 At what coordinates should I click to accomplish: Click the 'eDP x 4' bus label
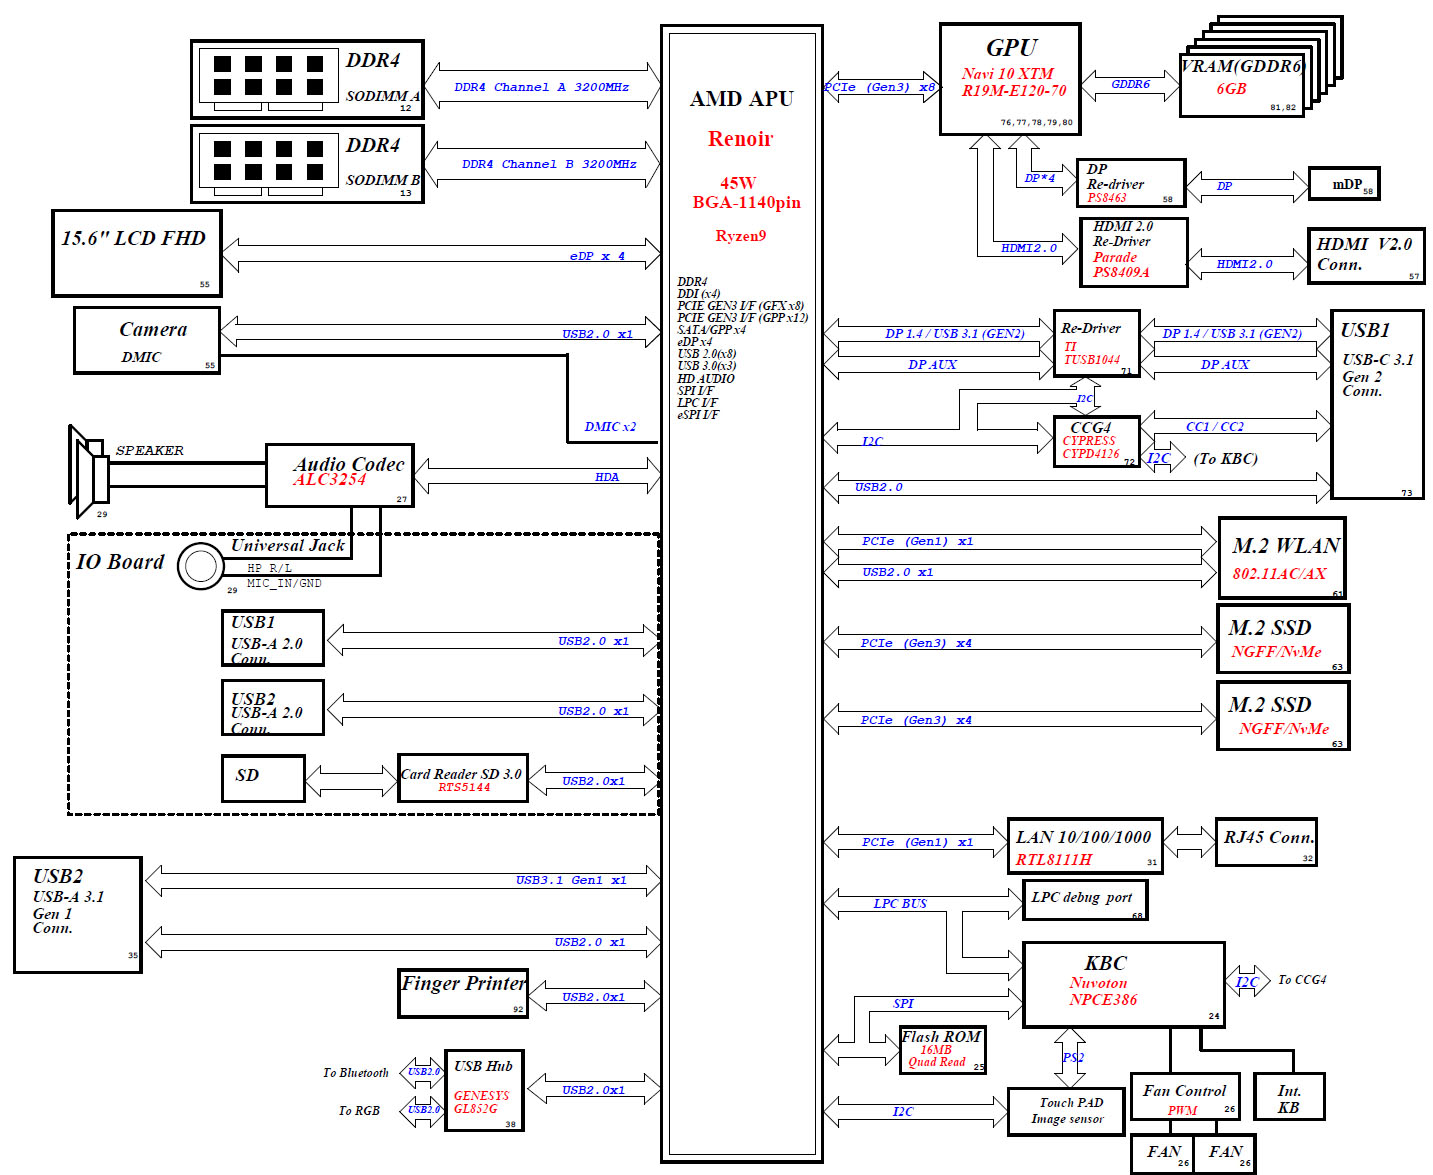click(x=597, y=256)
